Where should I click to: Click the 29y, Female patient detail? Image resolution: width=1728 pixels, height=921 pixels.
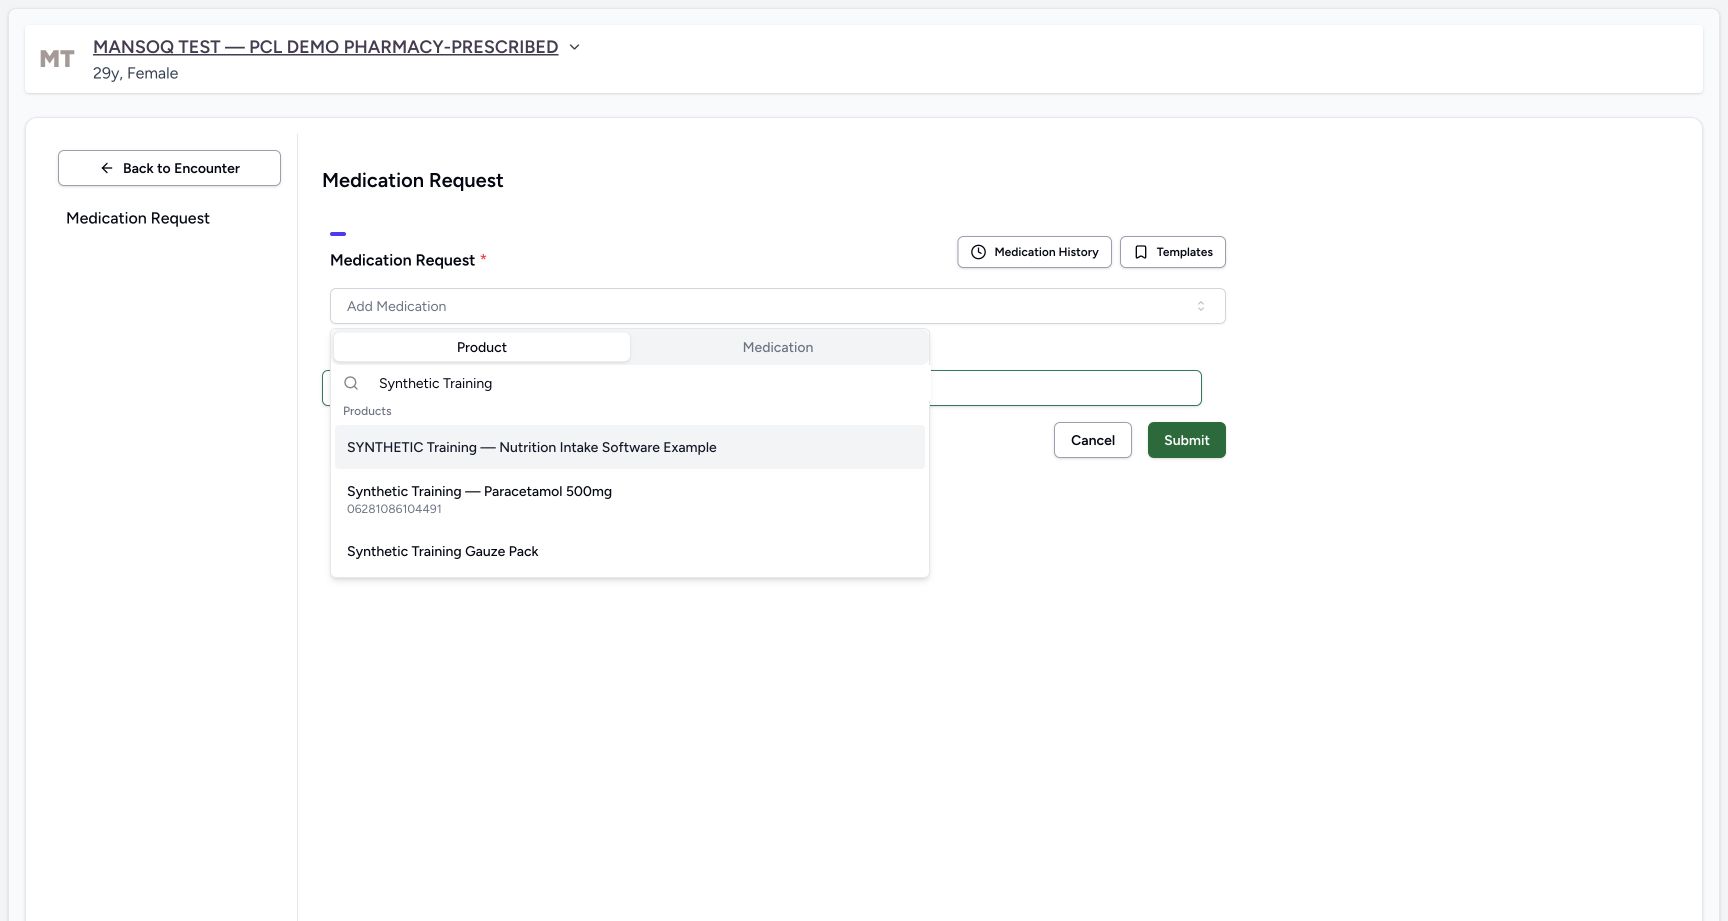135,73
